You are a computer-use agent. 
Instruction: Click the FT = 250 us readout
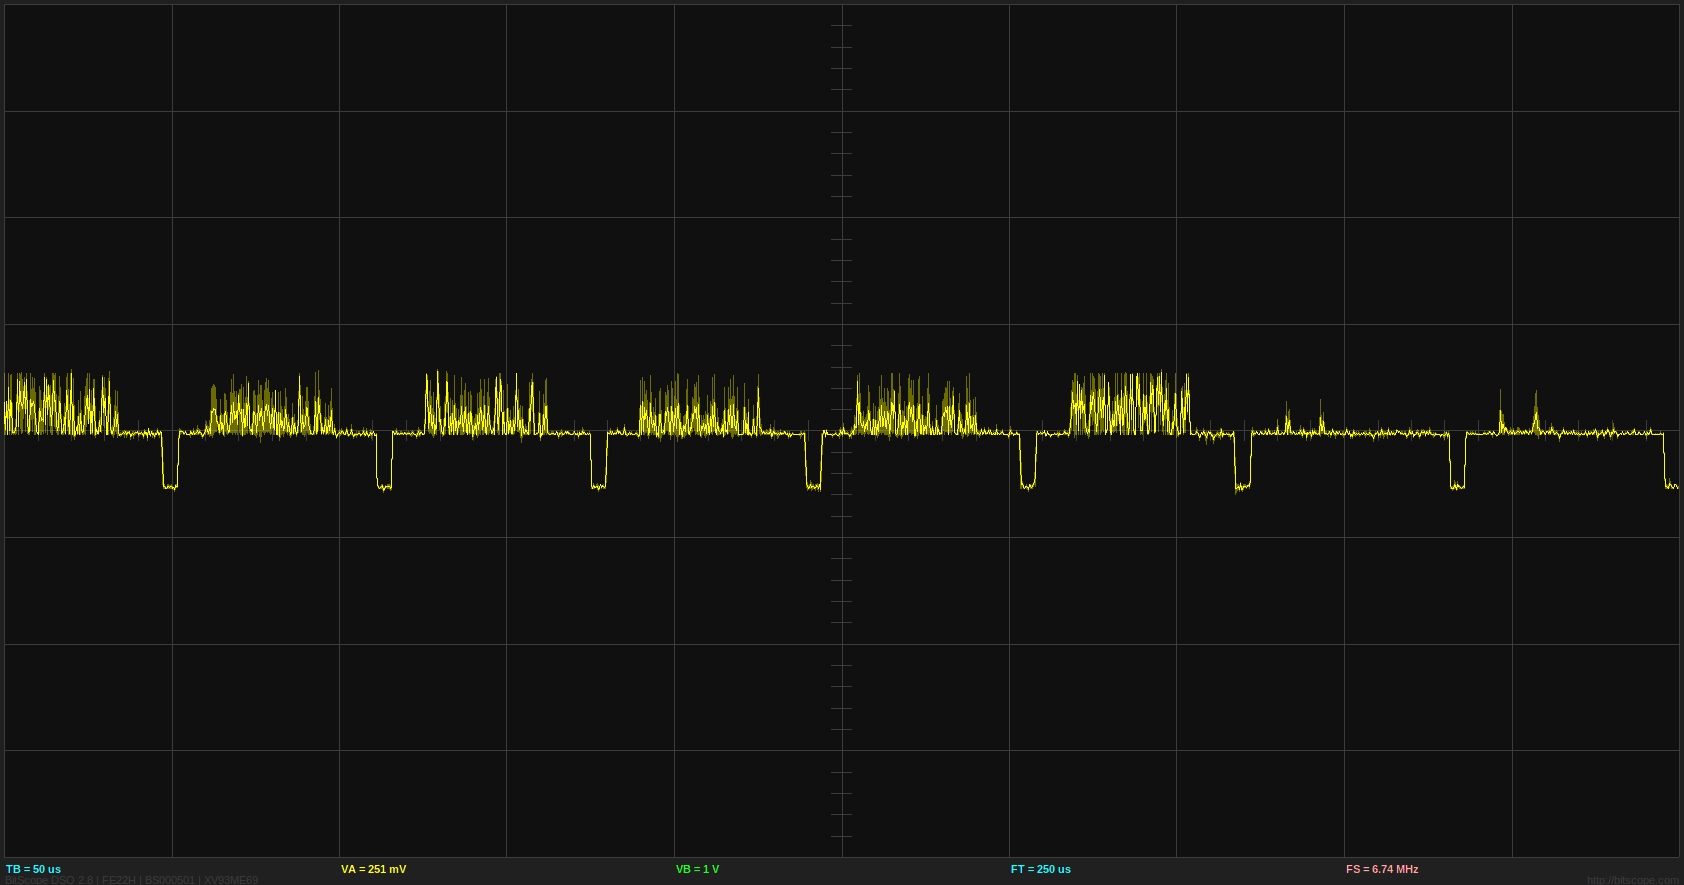point(1040,869)
